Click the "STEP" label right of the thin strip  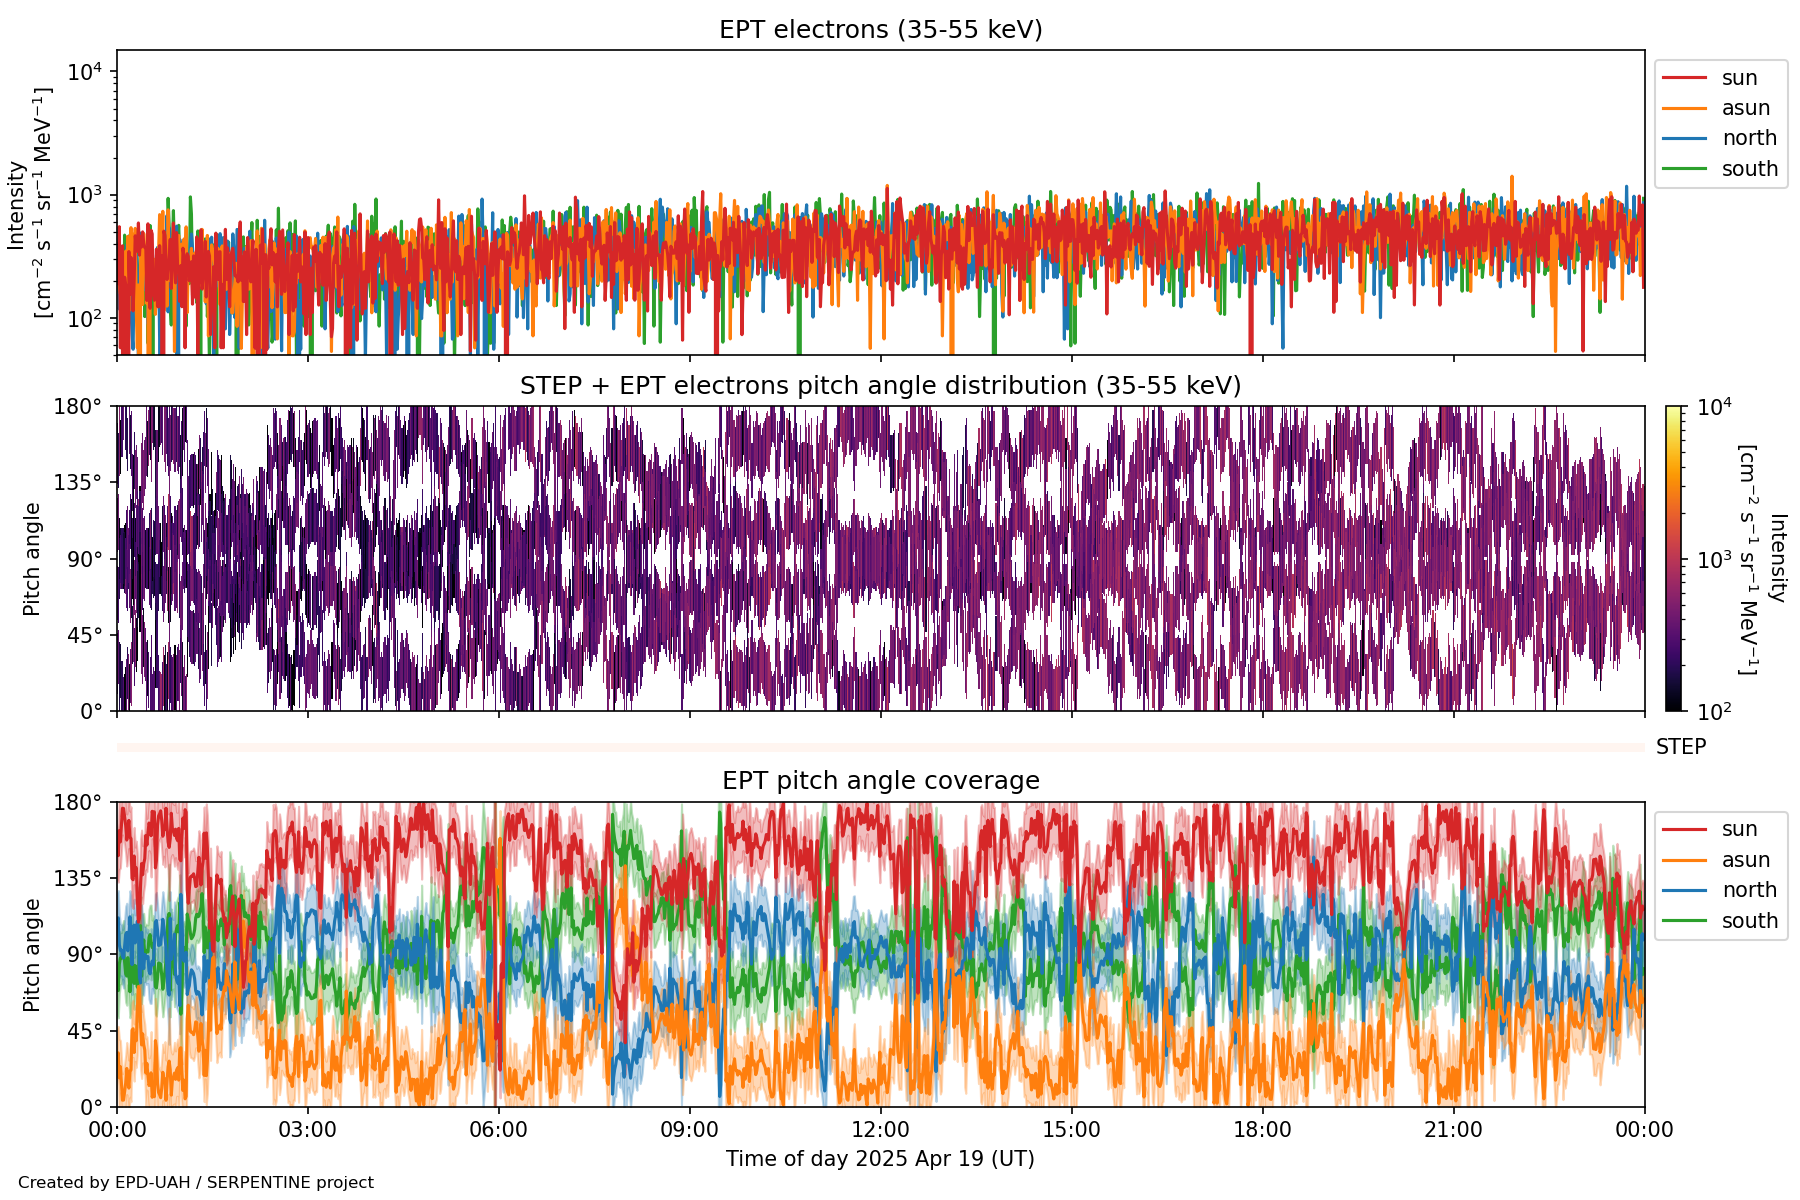point(1681,747)
